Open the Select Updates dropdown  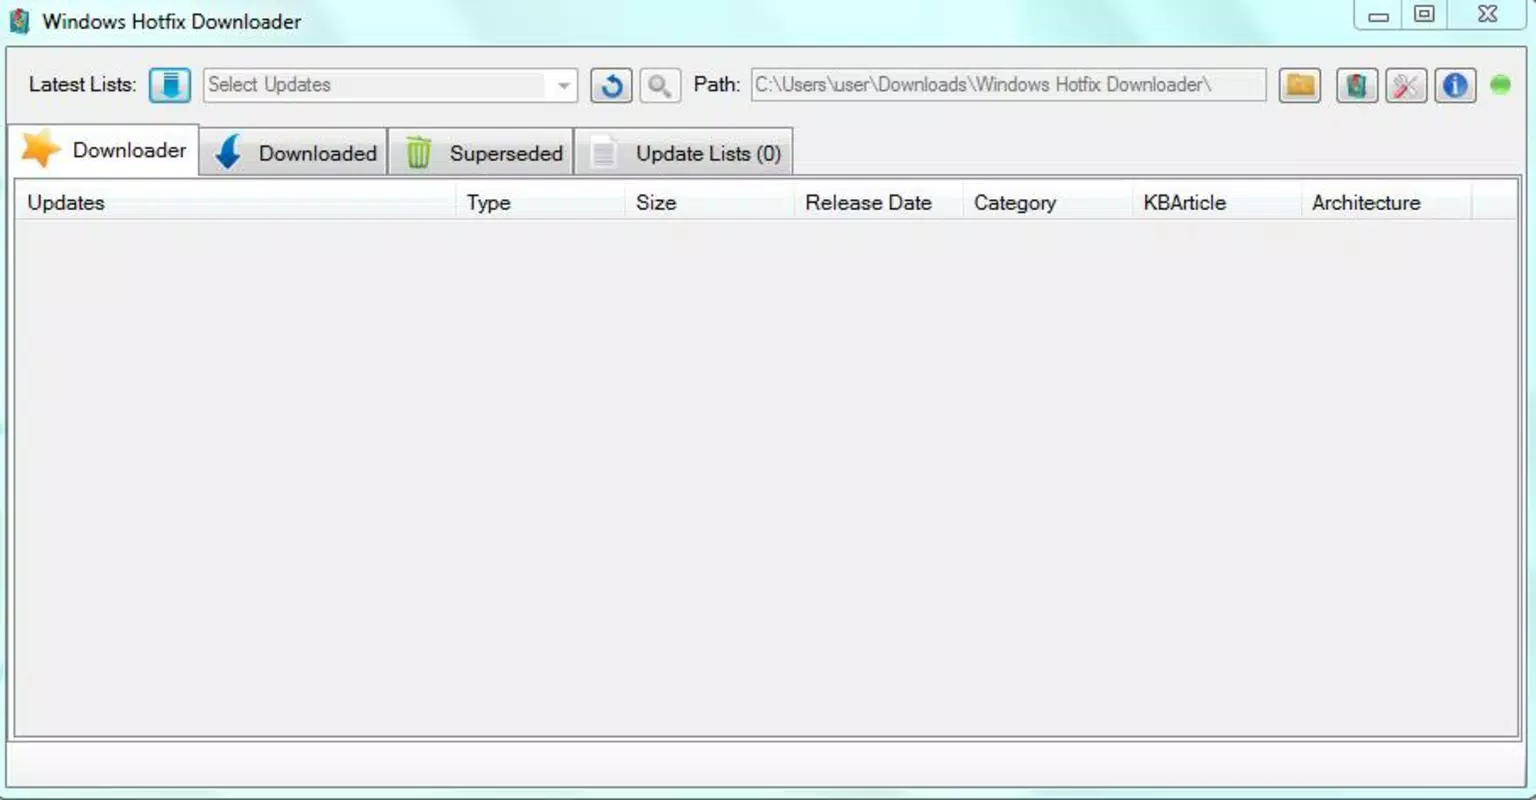[x=390, y=85]
